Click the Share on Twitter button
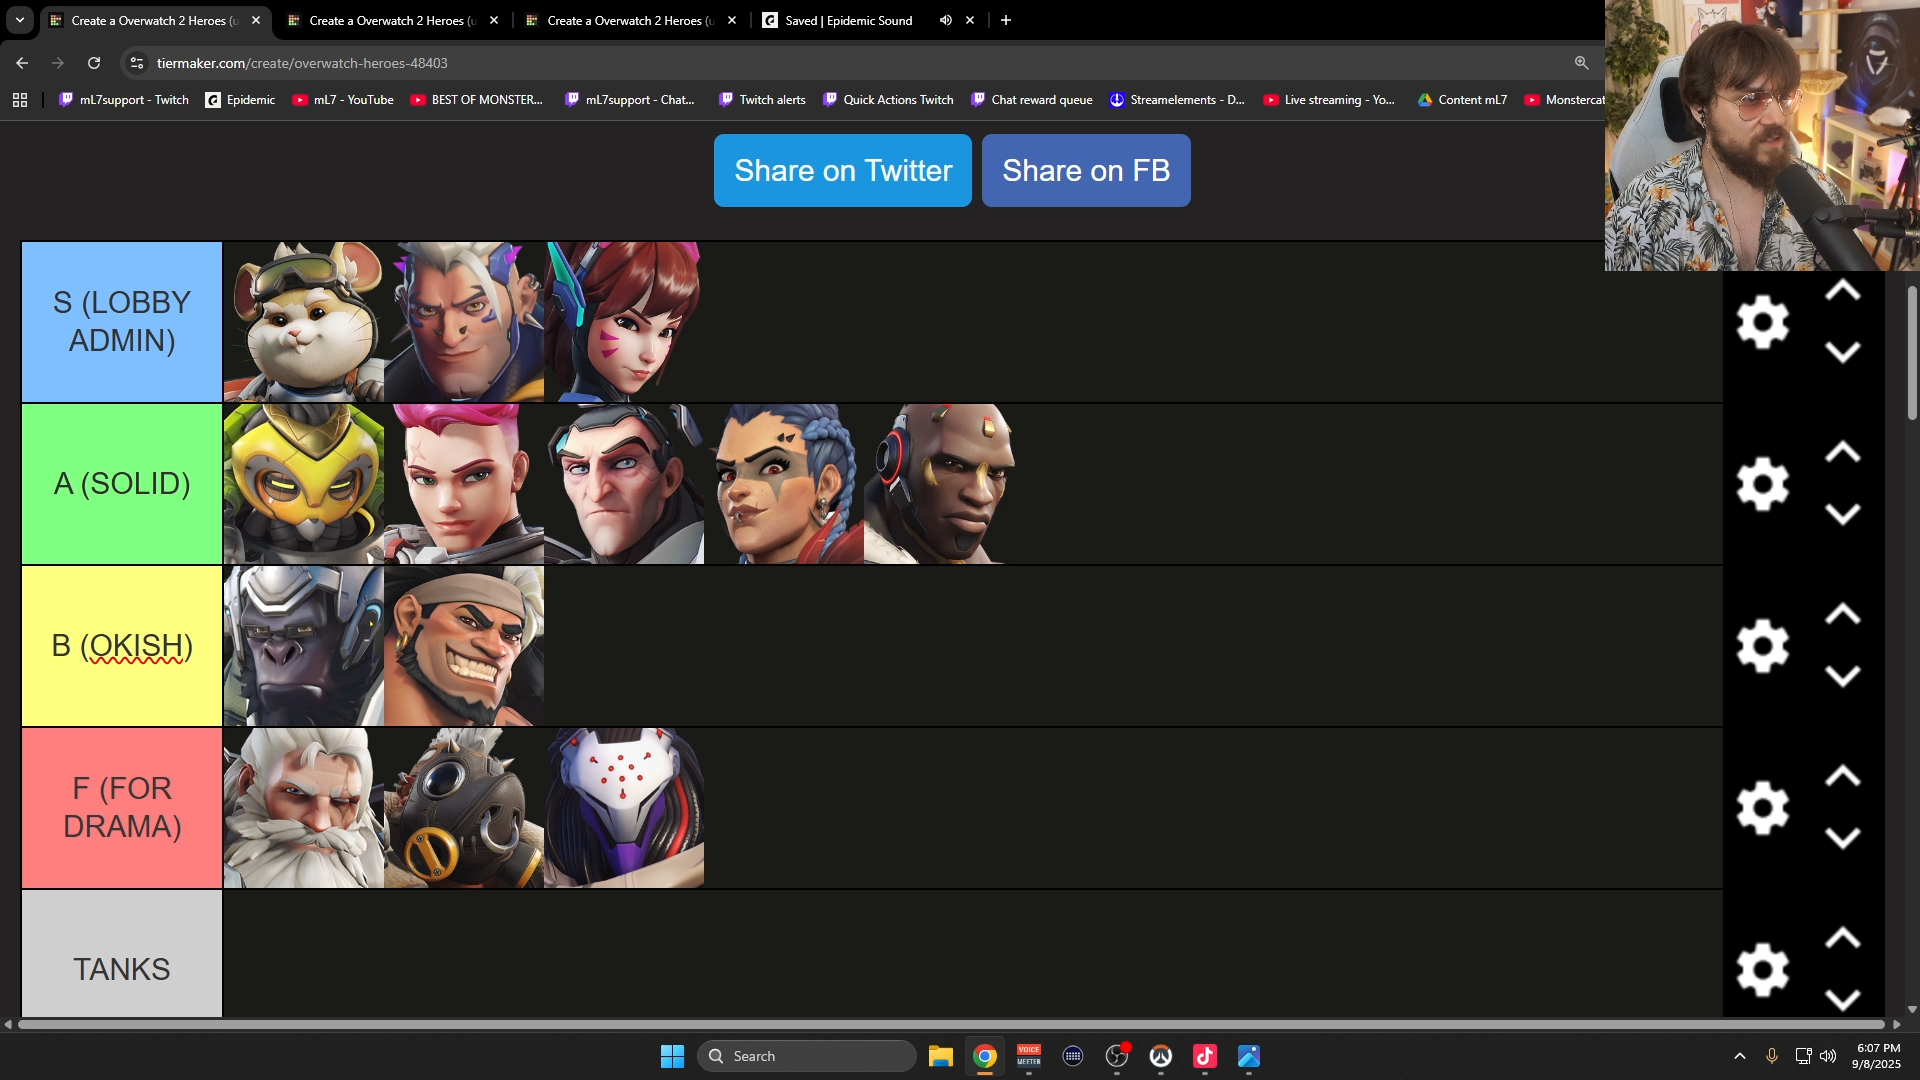 coord(843,171)
